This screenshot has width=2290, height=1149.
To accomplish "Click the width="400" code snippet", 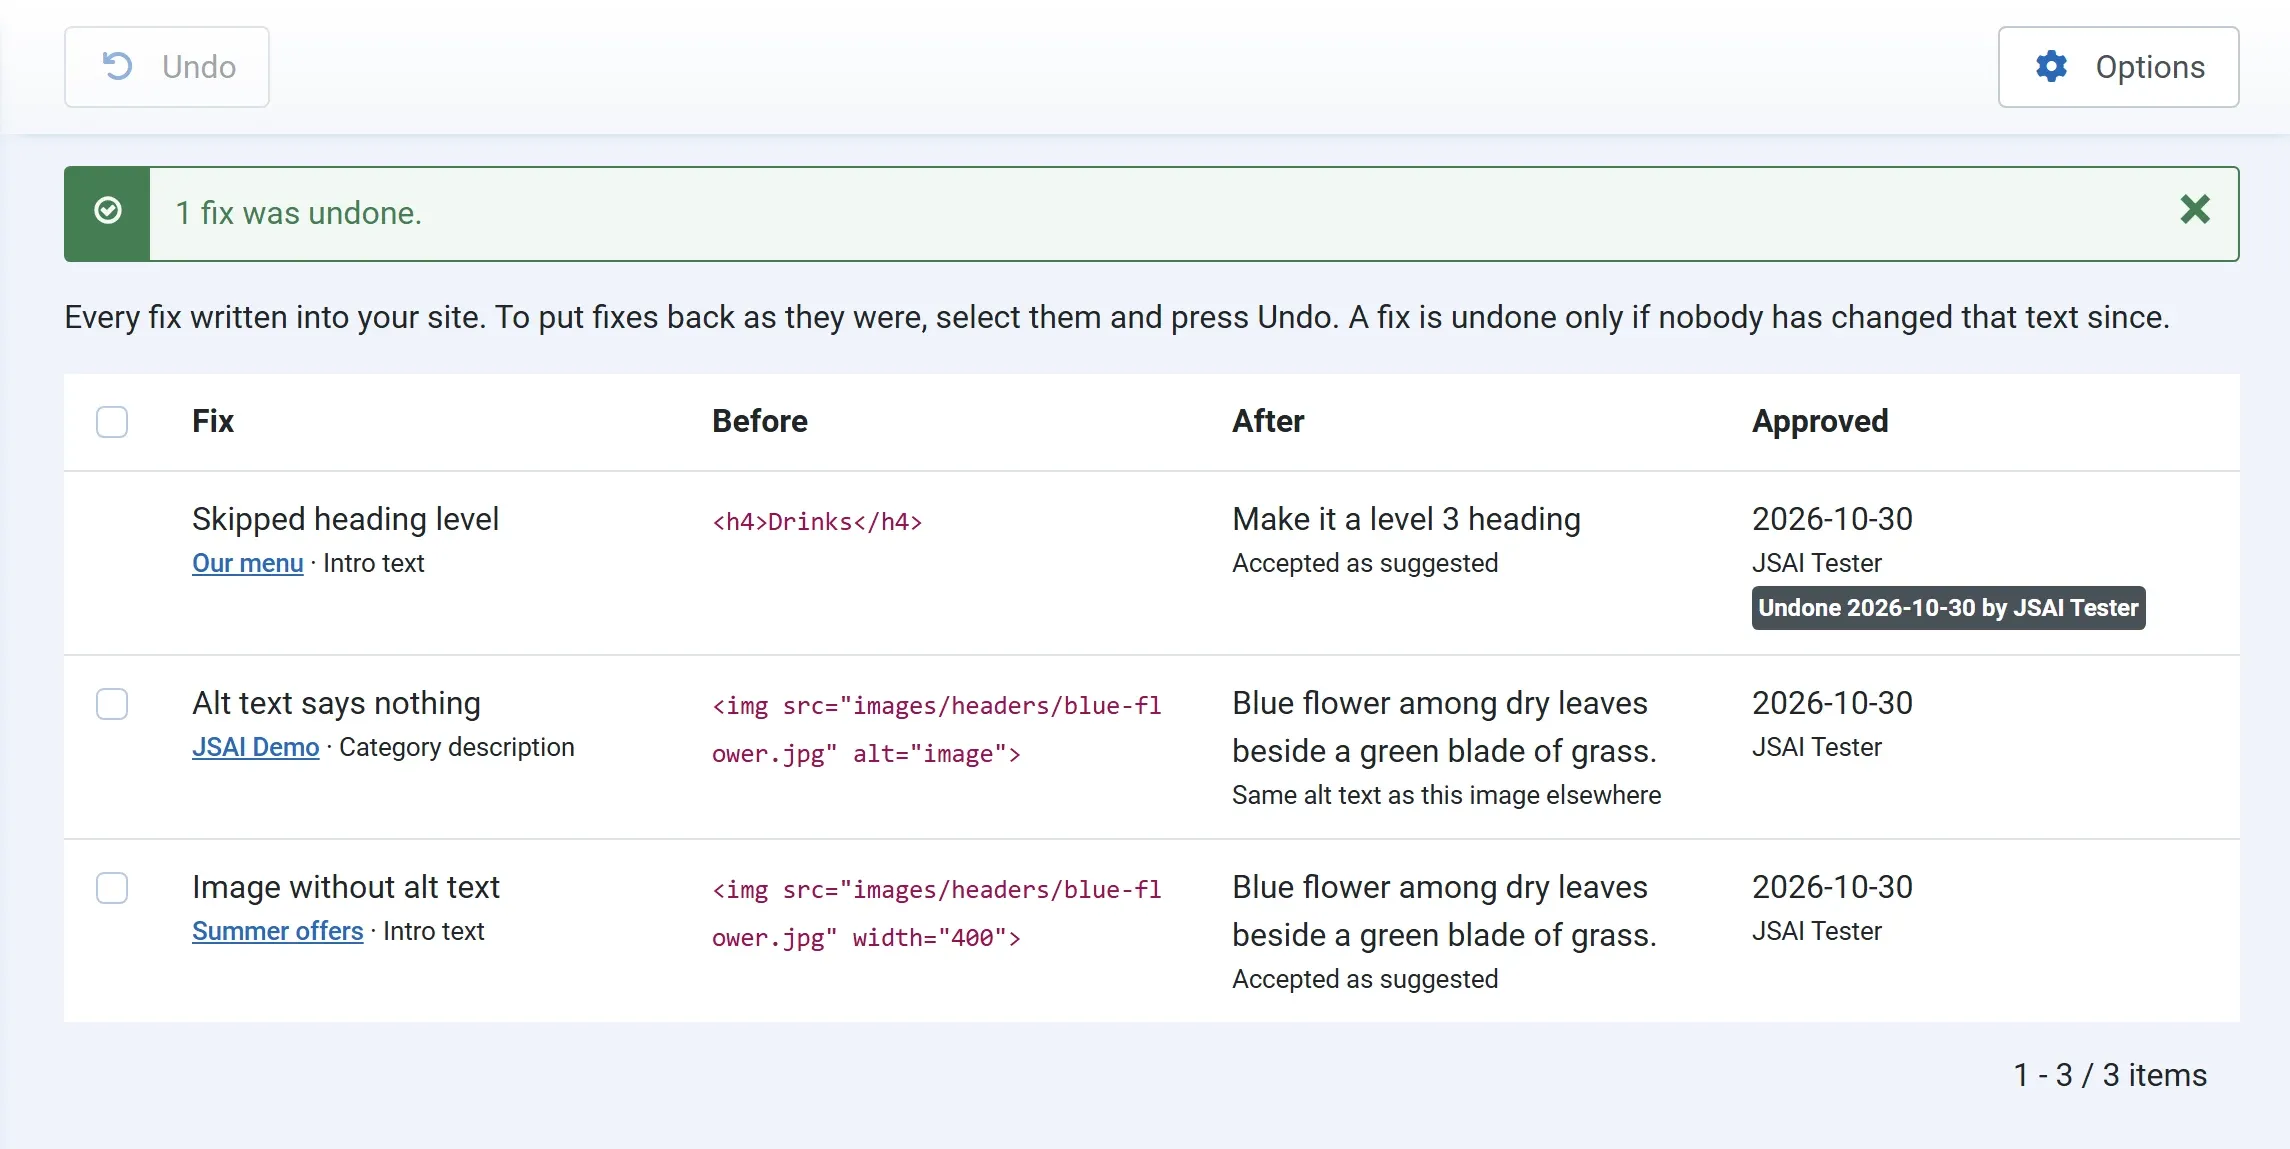I will coord(937,914).
